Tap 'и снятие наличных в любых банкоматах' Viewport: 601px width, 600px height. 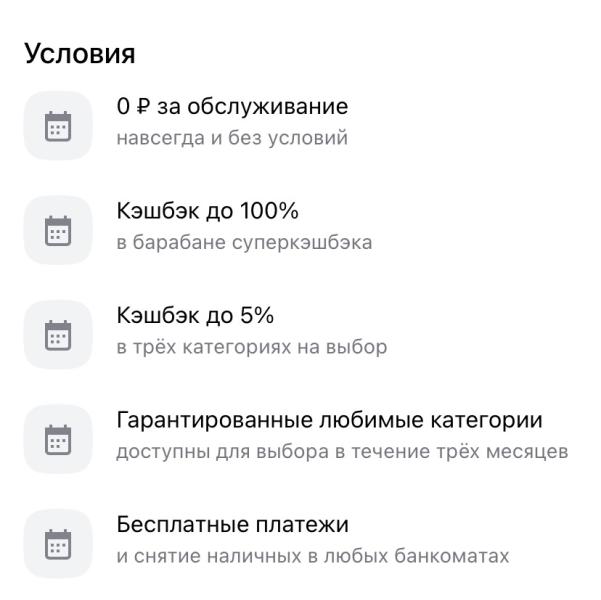pyautogui.click(x=313, y=556)
